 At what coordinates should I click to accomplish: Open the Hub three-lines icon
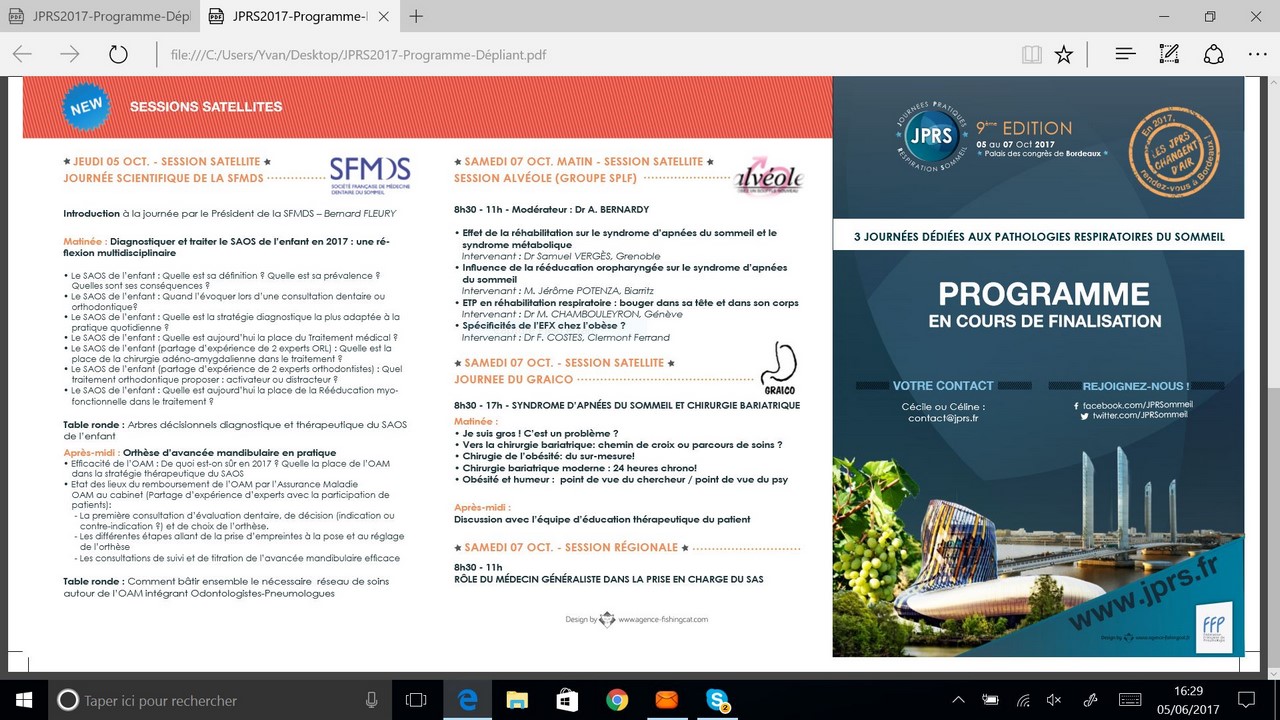tap(1125, 55)
